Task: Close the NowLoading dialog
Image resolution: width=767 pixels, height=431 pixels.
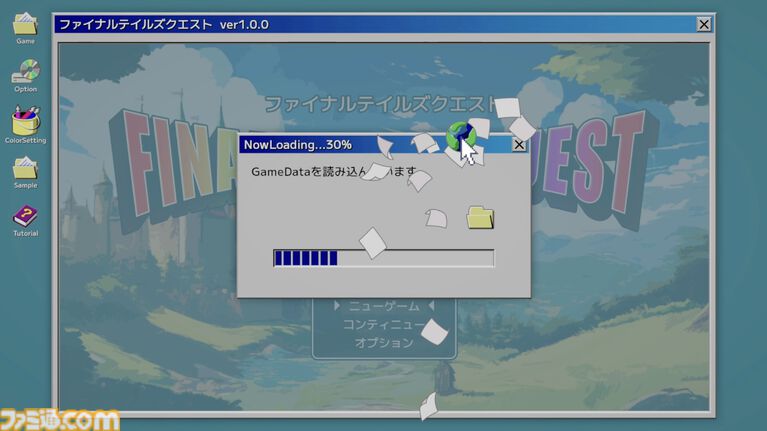Action: click(x=519, y=145)
